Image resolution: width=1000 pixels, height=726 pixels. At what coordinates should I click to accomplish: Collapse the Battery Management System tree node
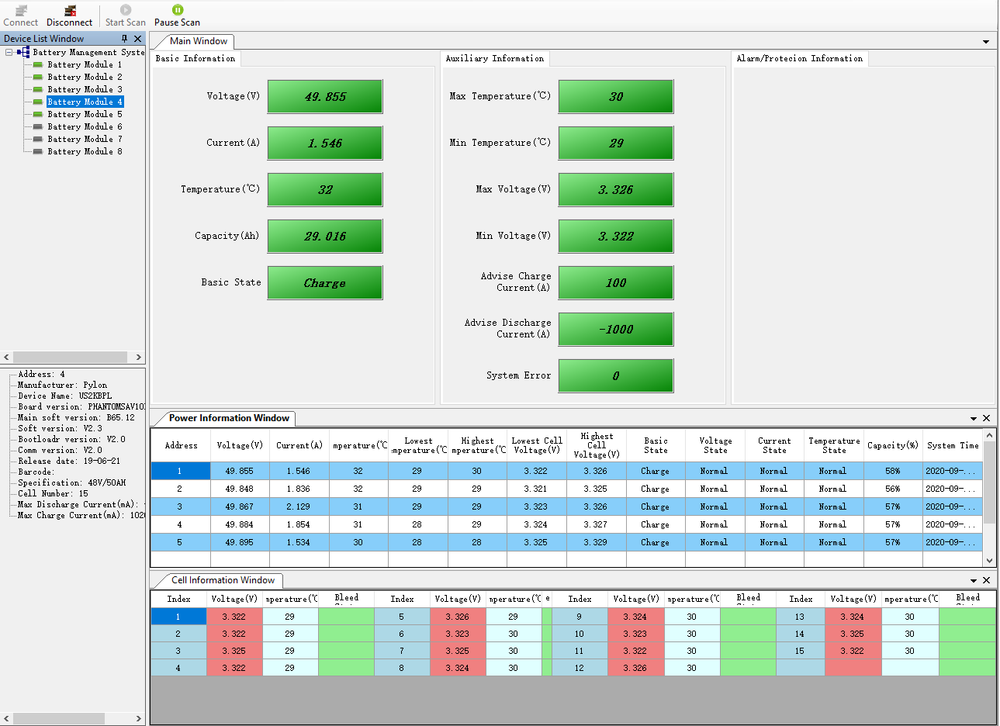pos(9,52)
